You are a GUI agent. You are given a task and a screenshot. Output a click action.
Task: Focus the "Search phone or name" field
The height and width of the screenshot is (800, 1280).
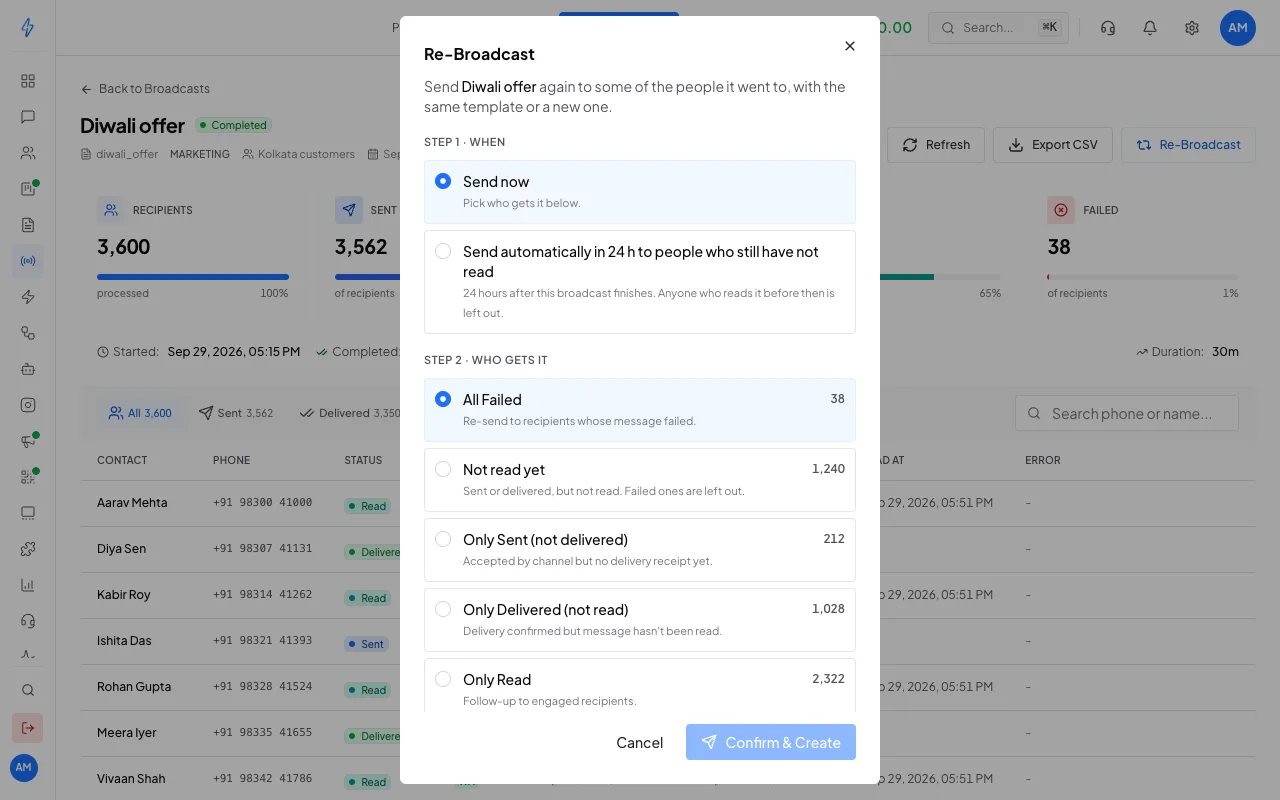pos(1127,413)
